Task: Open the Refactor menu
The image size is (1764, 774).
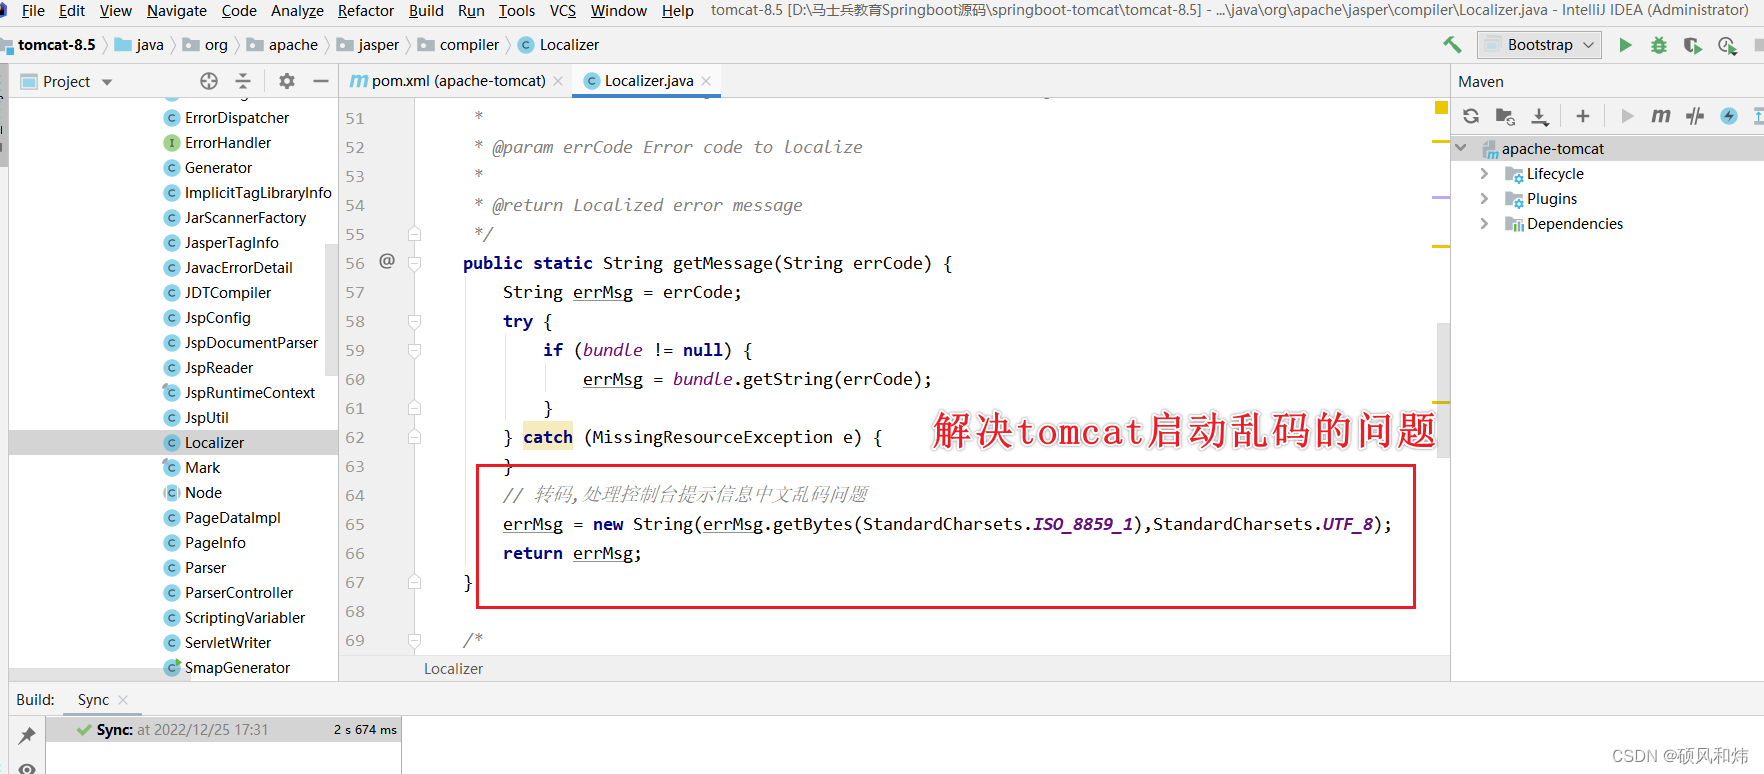Action: (x=366, y=10)
